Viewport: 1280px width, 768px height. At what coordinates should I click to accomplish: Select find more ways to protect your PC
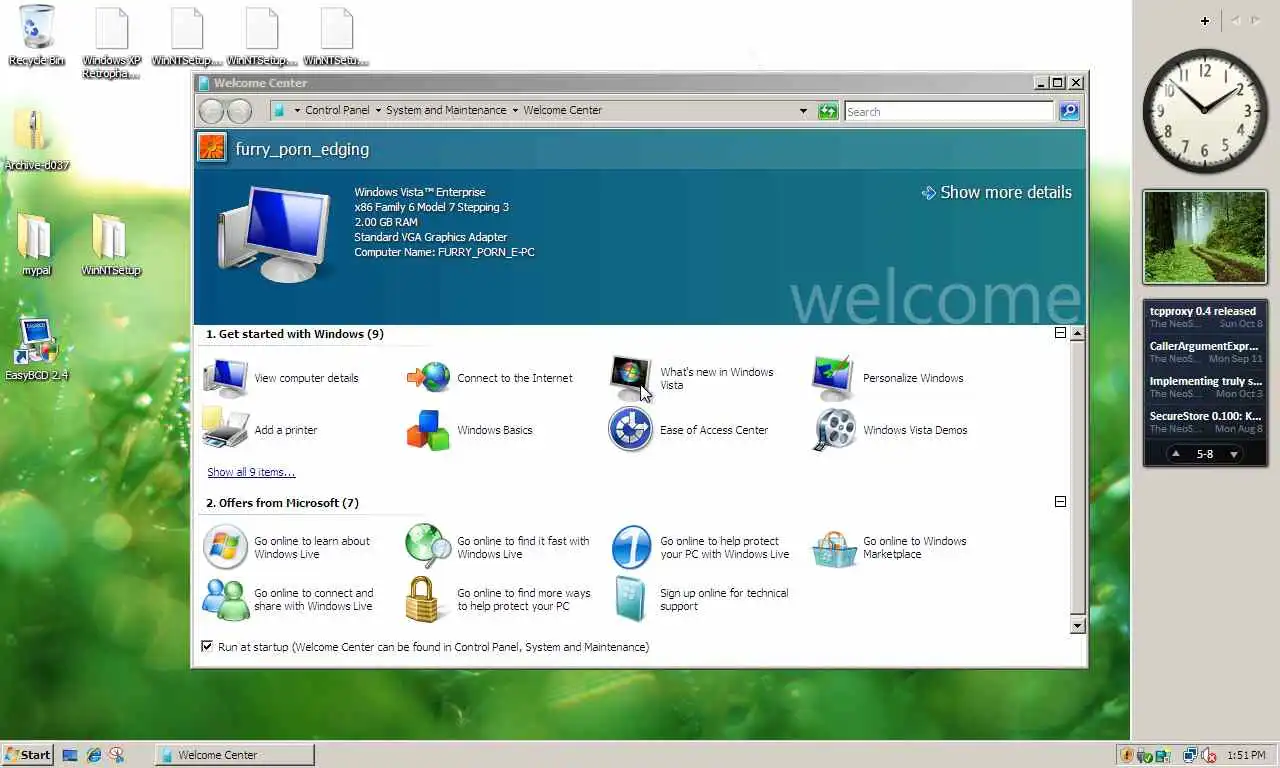(x=498, y=599)
